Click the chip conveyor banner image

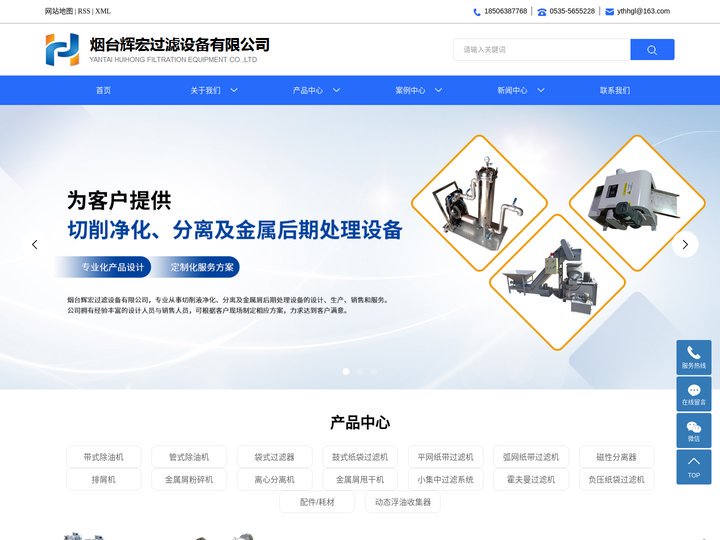click(x=557, y=282)
